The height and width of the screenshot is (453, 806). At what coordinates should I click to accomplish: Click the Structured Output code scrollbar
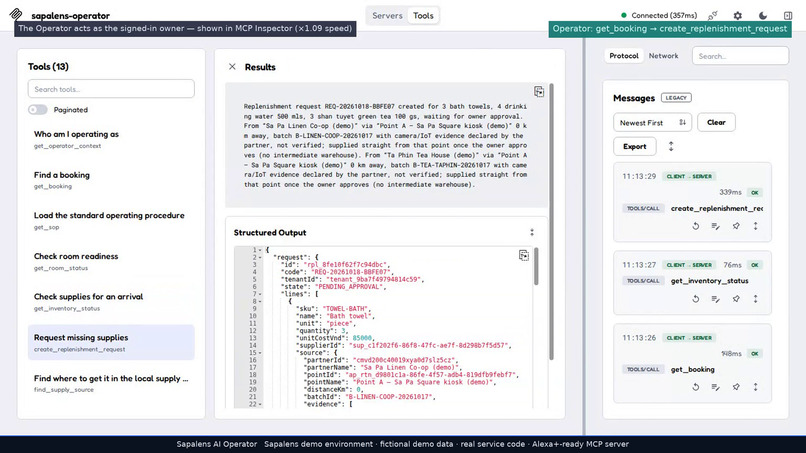(x=536, y=266)
